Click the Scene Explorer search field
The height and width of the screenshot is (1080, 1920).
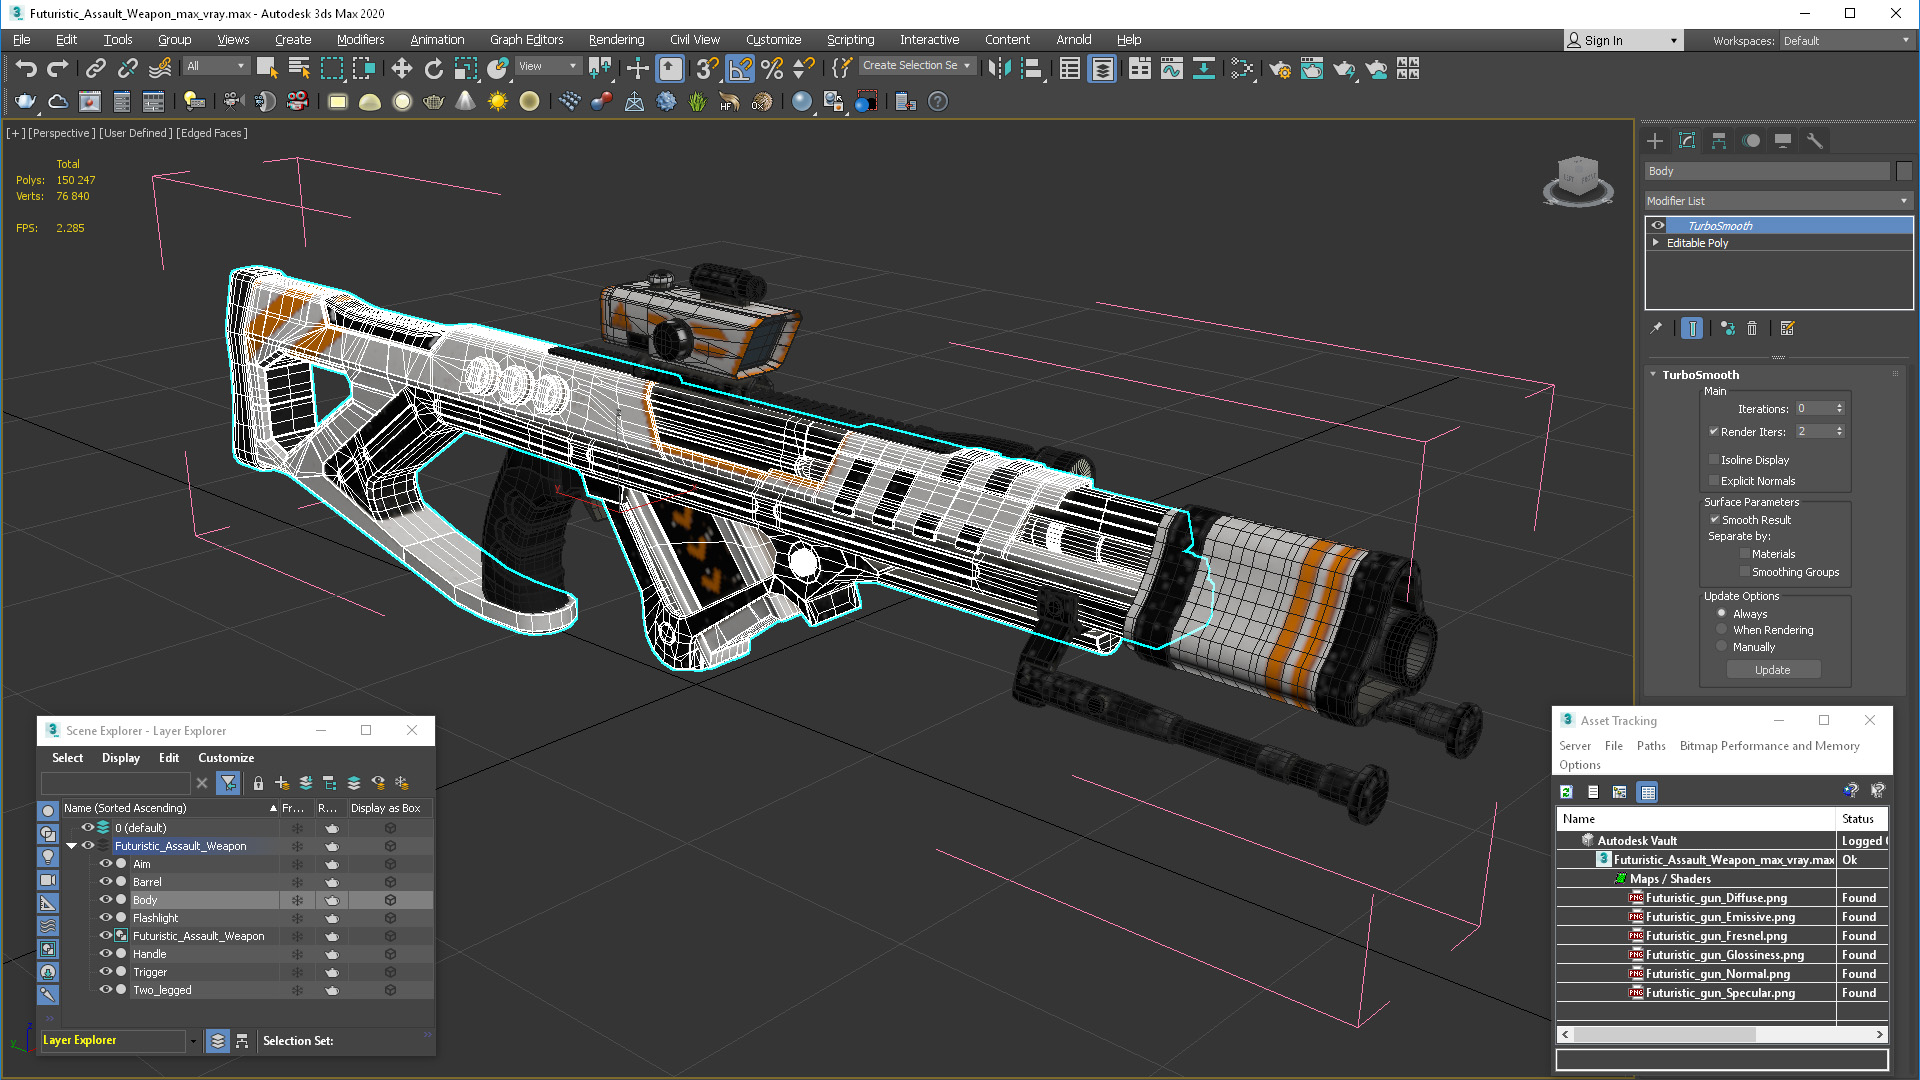pyautogui.click(x=115, y=783)
